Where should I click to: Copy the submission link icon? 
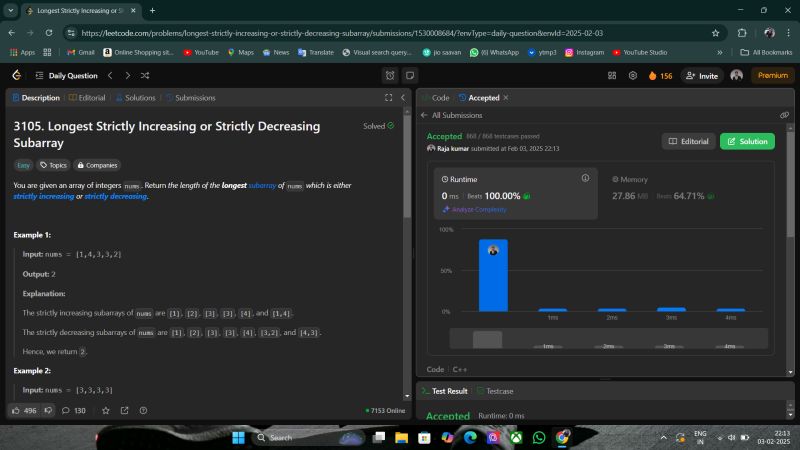tap(784, 115)
